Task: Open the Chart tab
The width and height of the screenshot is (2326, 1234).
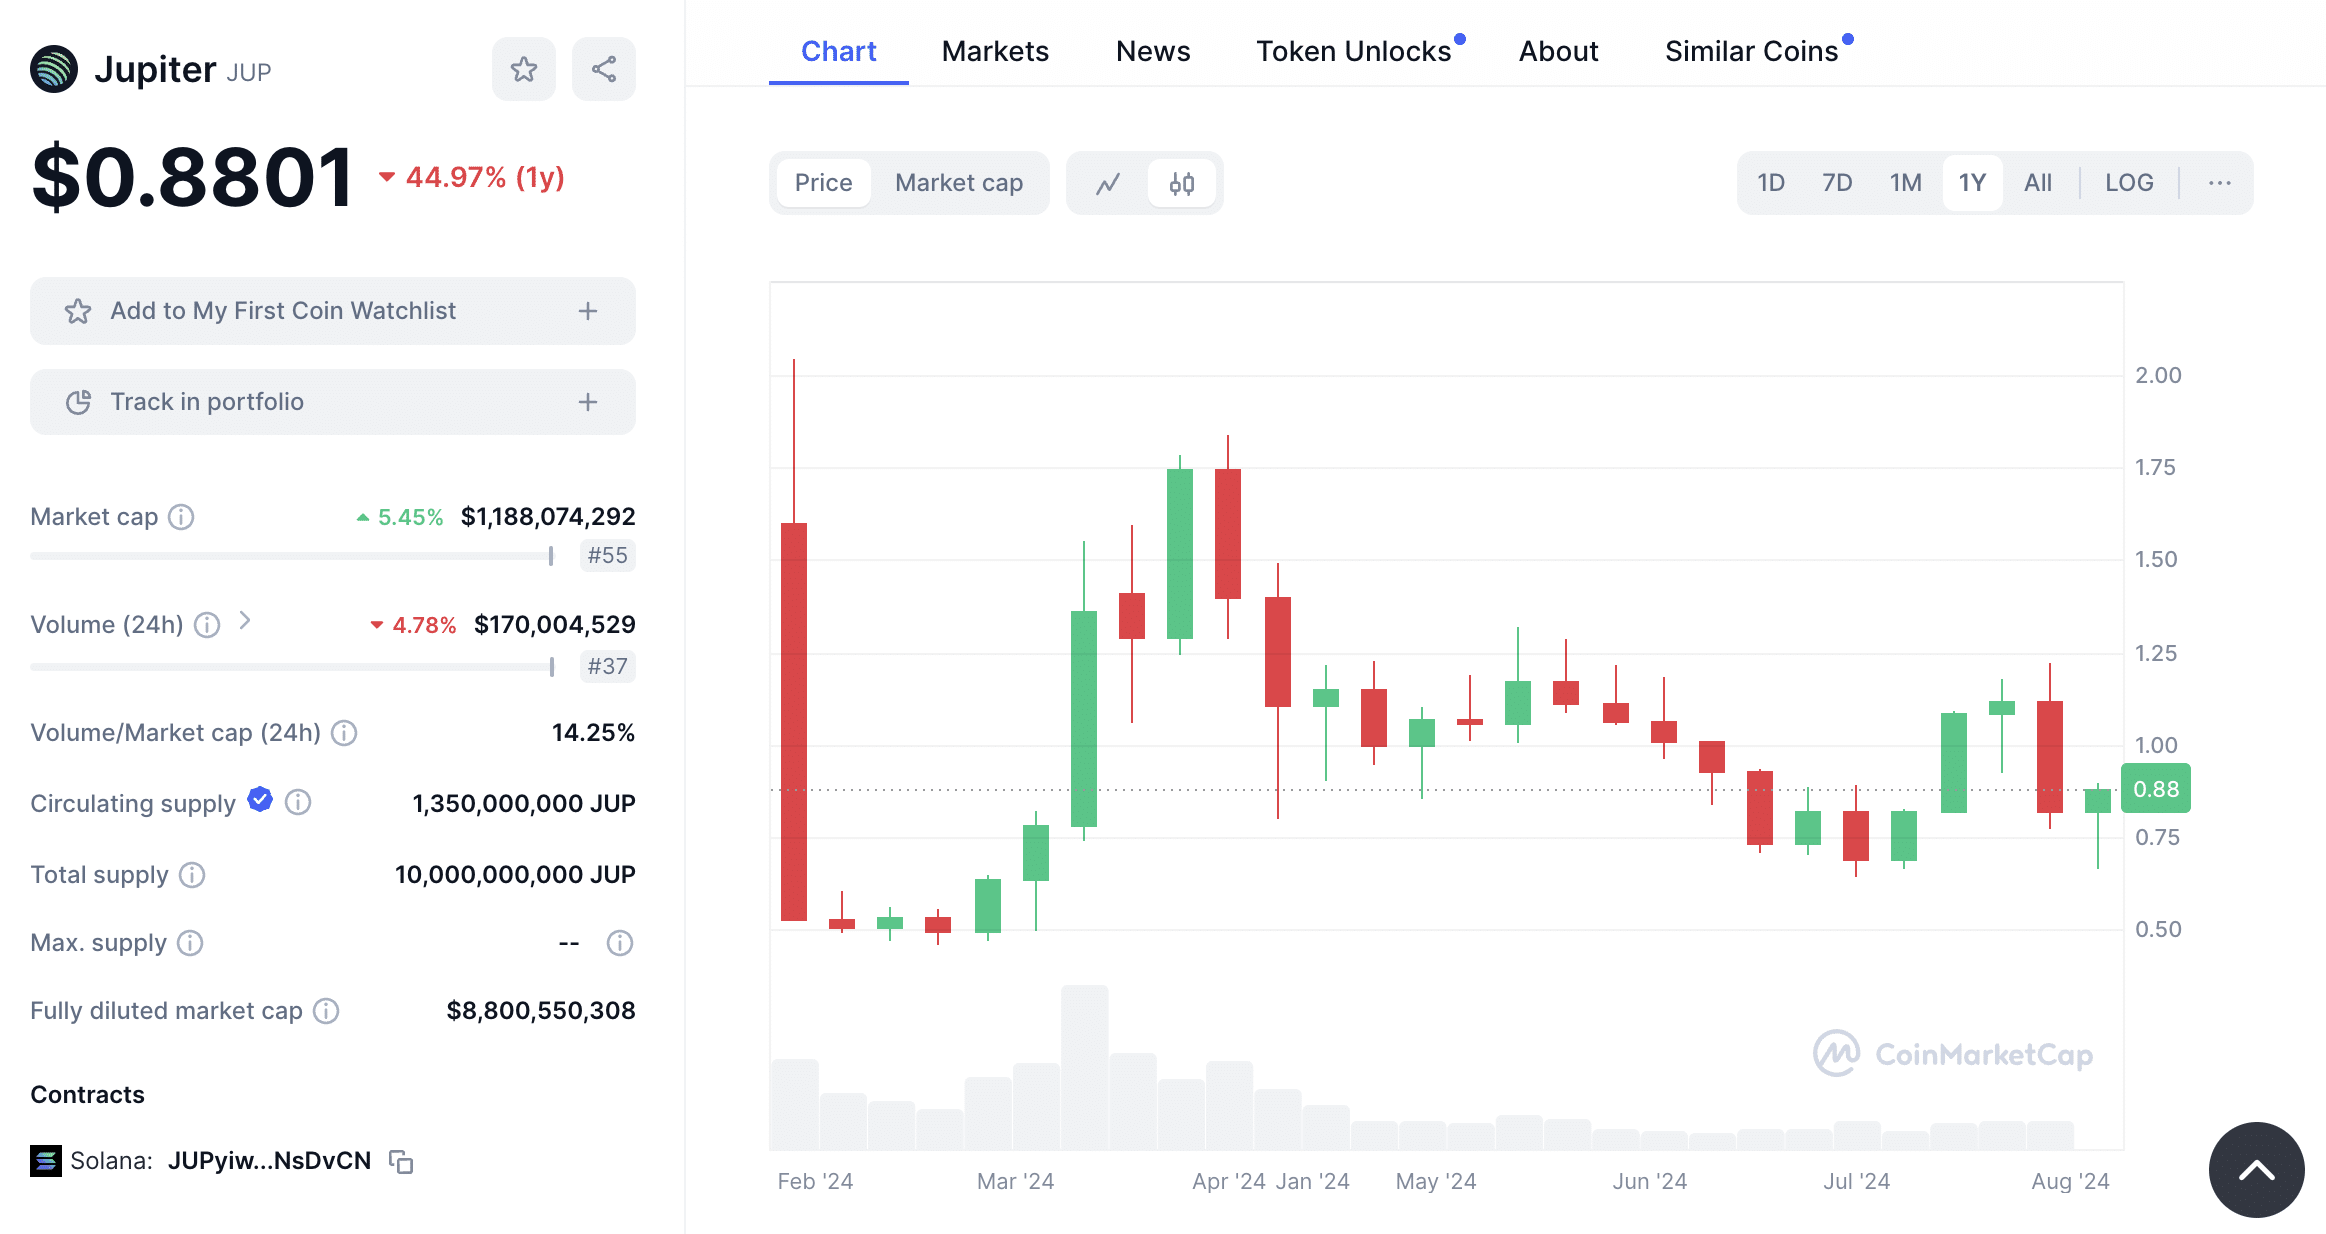Action: pos(839,51)
